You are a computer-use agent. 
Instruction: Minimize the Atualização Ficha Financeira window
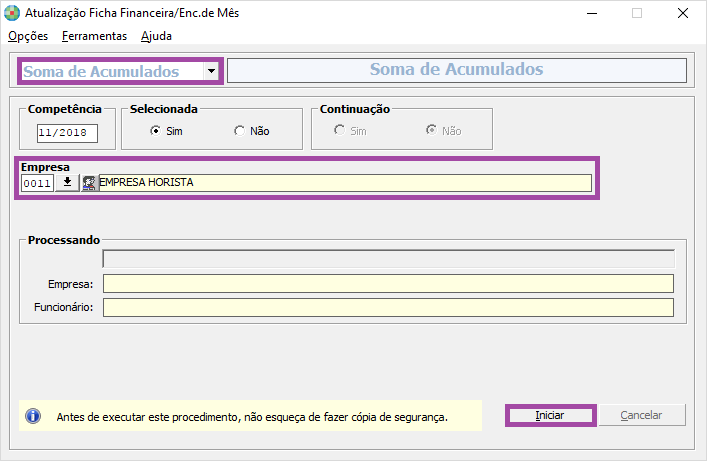592,14
